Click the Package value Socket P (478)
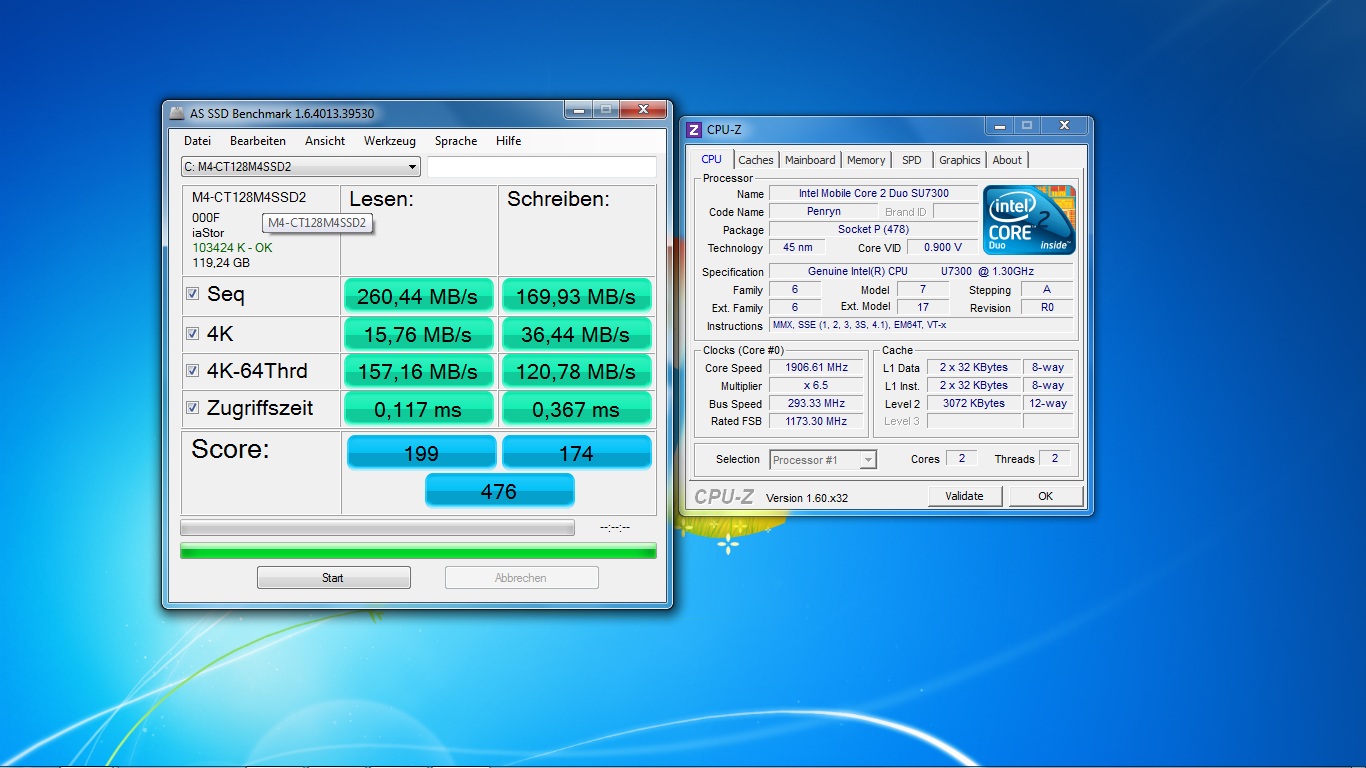 (873, 230)
